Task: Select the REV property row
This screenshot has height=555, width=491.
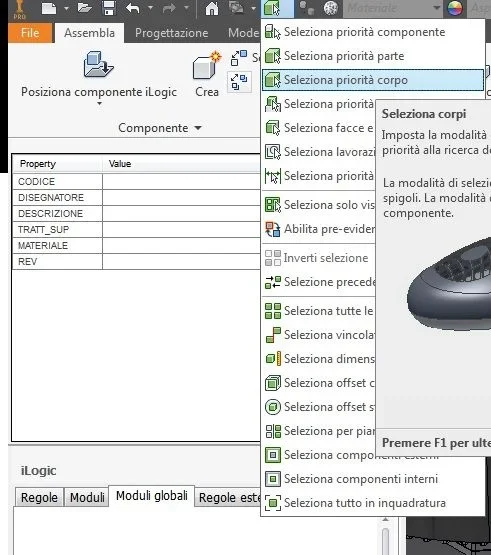Action: (137, 262)
